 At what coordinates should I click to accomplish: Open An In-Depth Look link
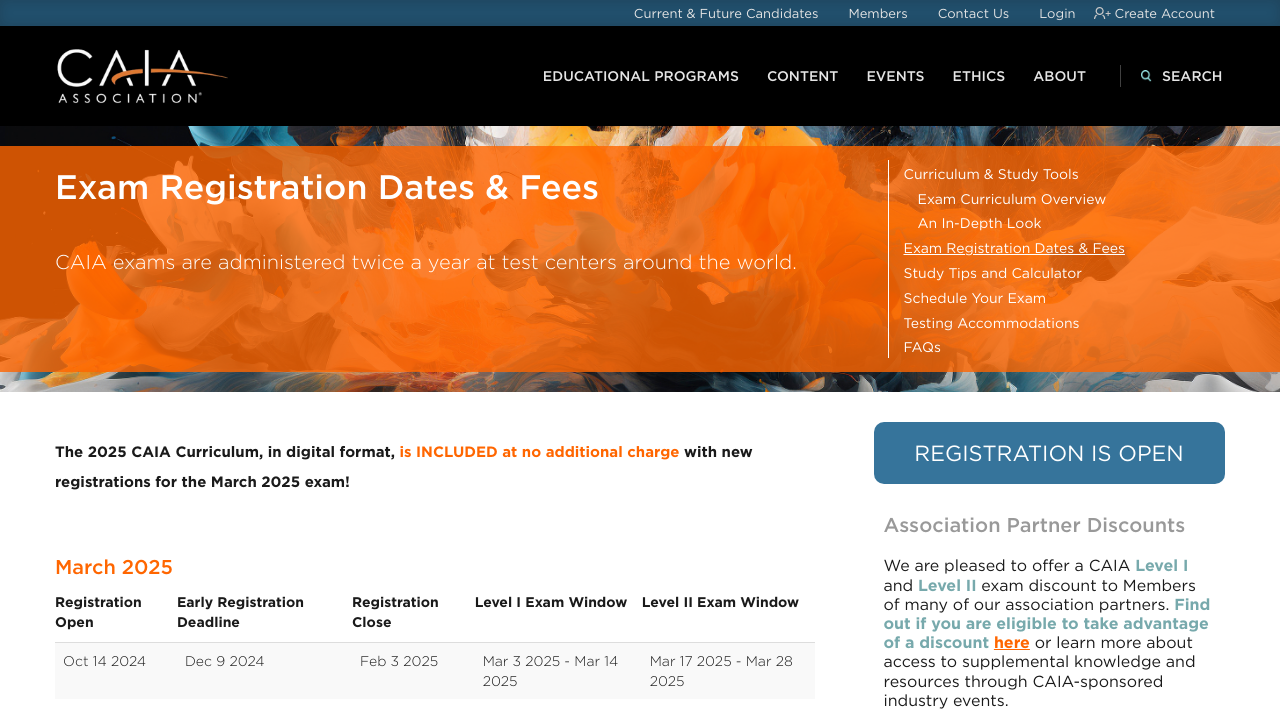pos(980,223)
